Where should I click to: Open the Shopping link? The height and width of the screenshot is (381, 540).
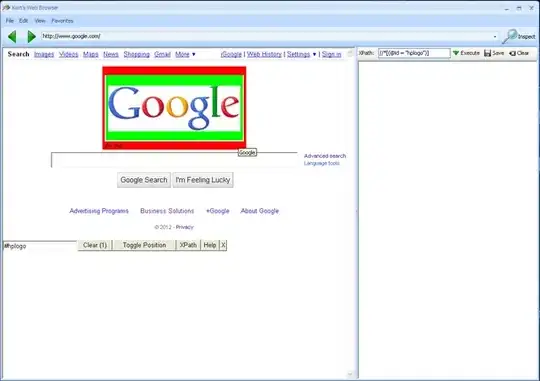137,54
